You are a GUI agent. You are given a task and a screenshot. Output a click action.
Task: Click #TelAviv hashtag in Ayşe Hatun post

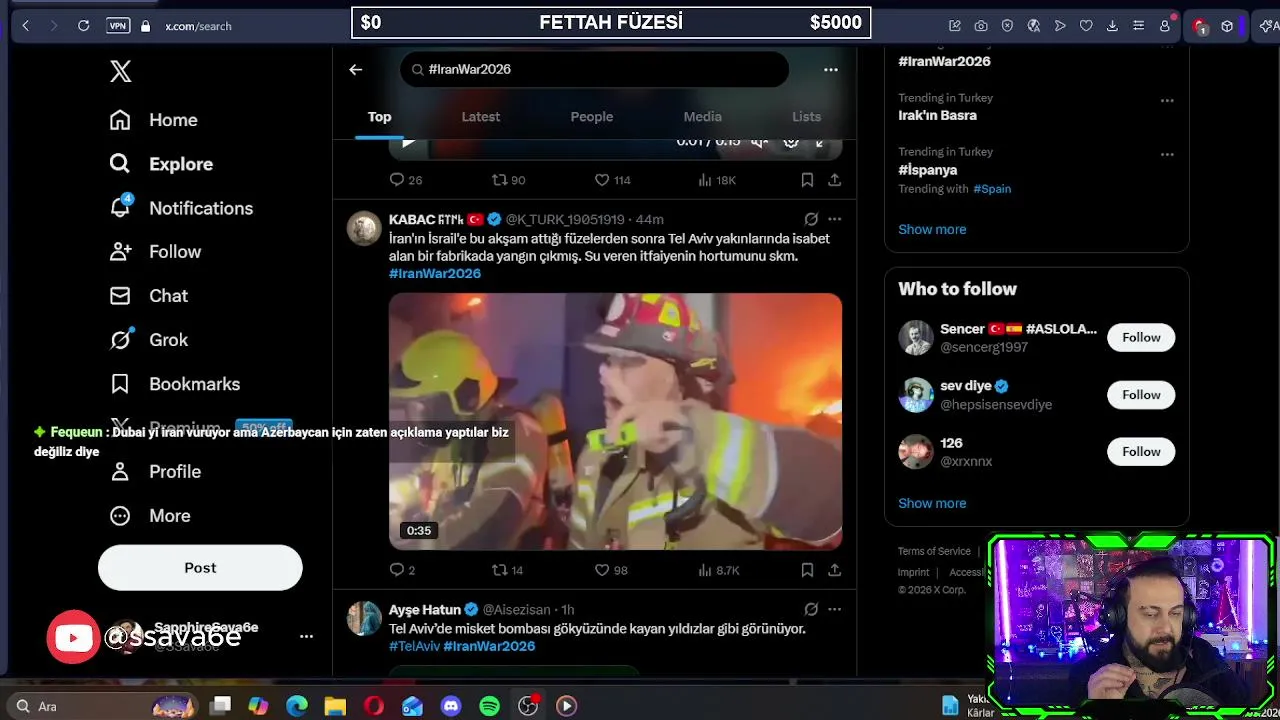[x=414, y=646]
